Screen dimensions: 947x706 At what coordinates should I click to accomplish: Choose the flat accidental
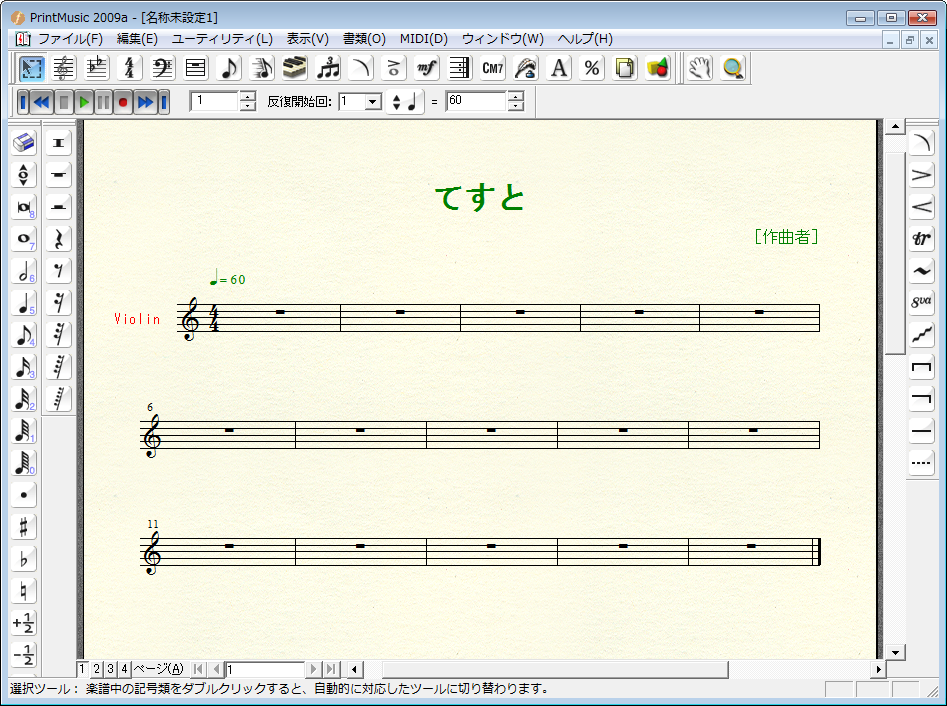tap(24, 559)
